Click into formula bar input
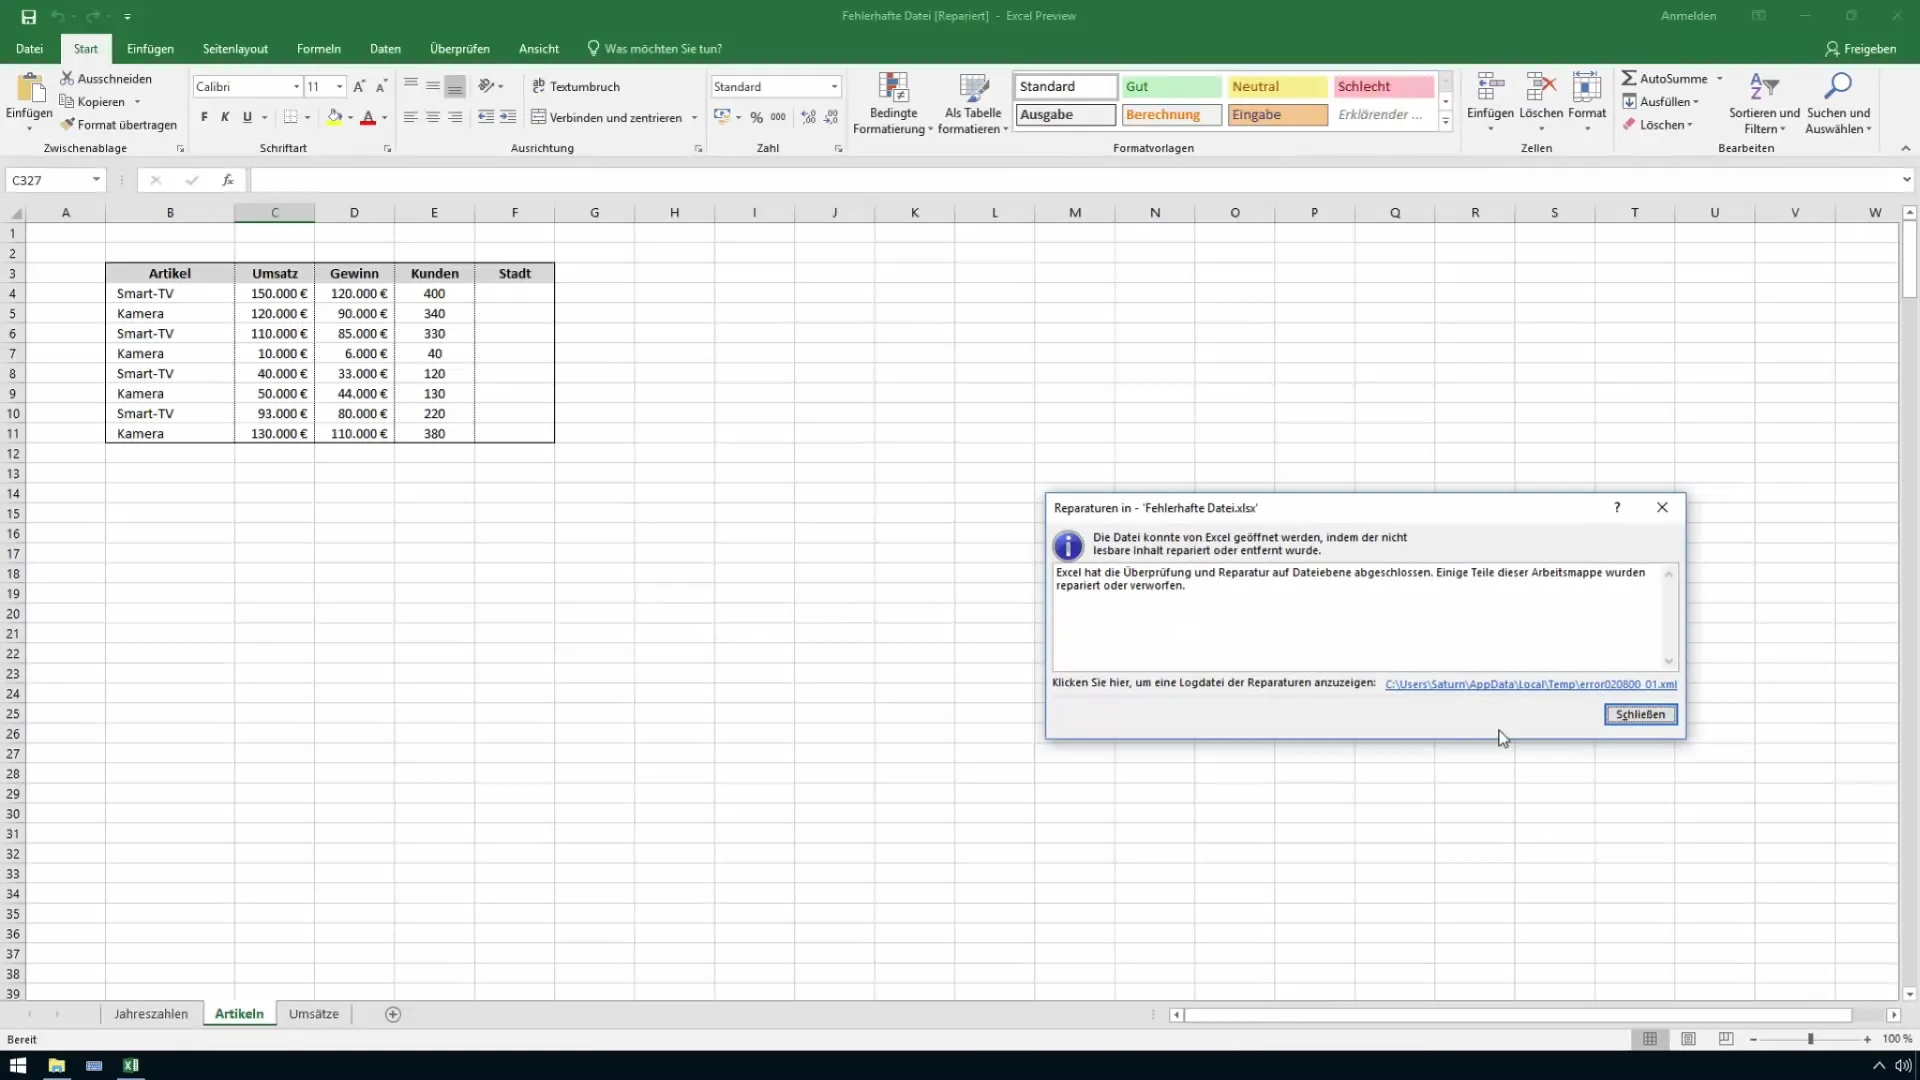This screenshot has width=1920, height=1080. click(x=1075, y=180)
